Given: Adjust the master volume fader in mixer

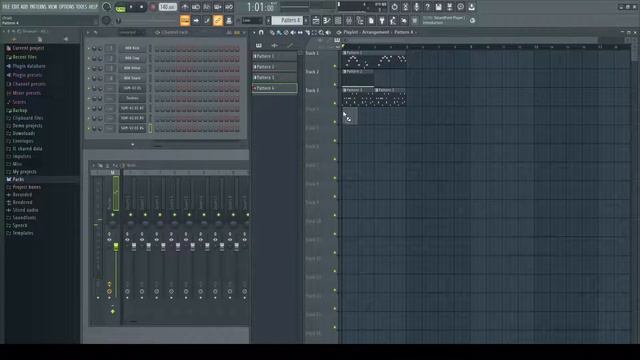Looking at the screenshot, I should [x=116, y=247].
